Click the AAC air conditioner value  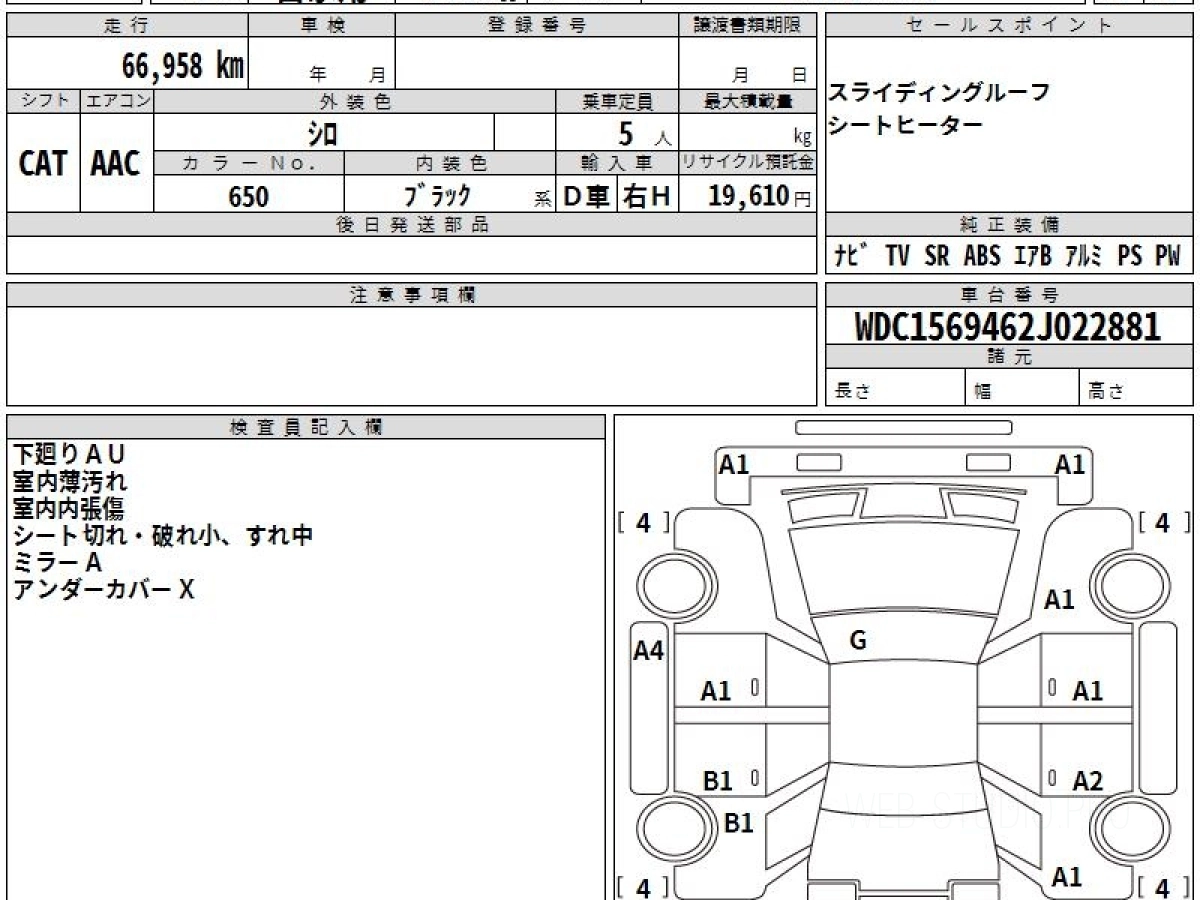[x=116, y=163]
